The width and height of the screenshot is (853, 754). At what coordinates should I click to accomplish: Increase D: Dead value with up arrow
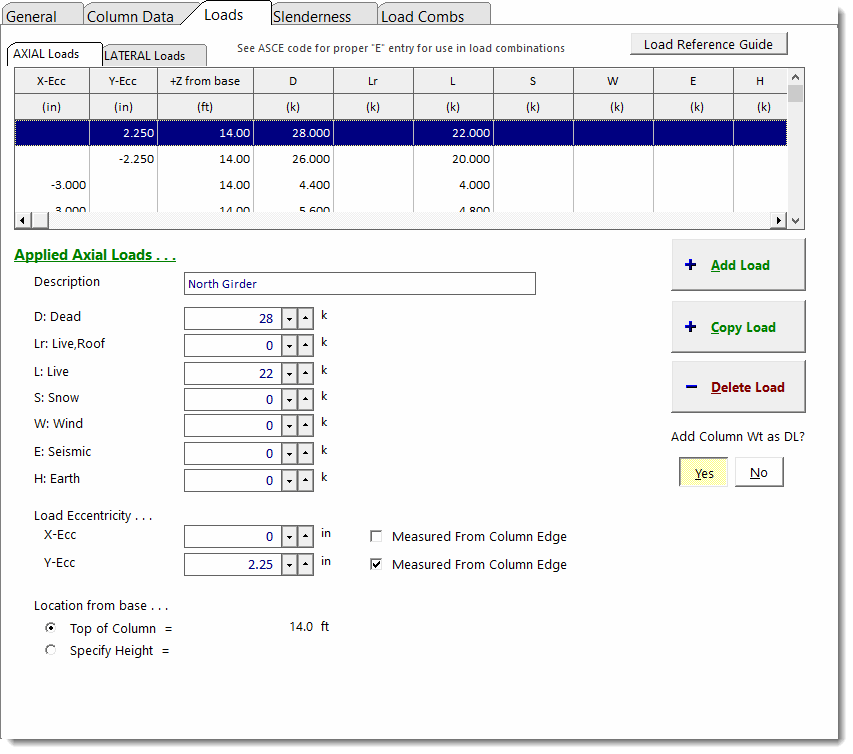click(305, 318)
